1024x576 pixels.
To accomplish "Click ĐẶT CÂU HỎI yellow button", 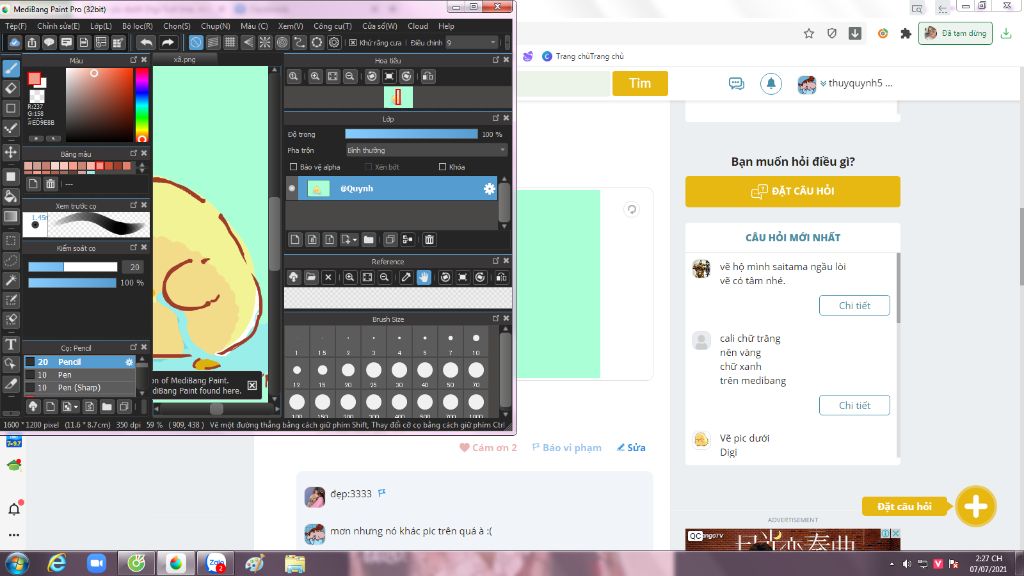I will [x=793, y=191].
